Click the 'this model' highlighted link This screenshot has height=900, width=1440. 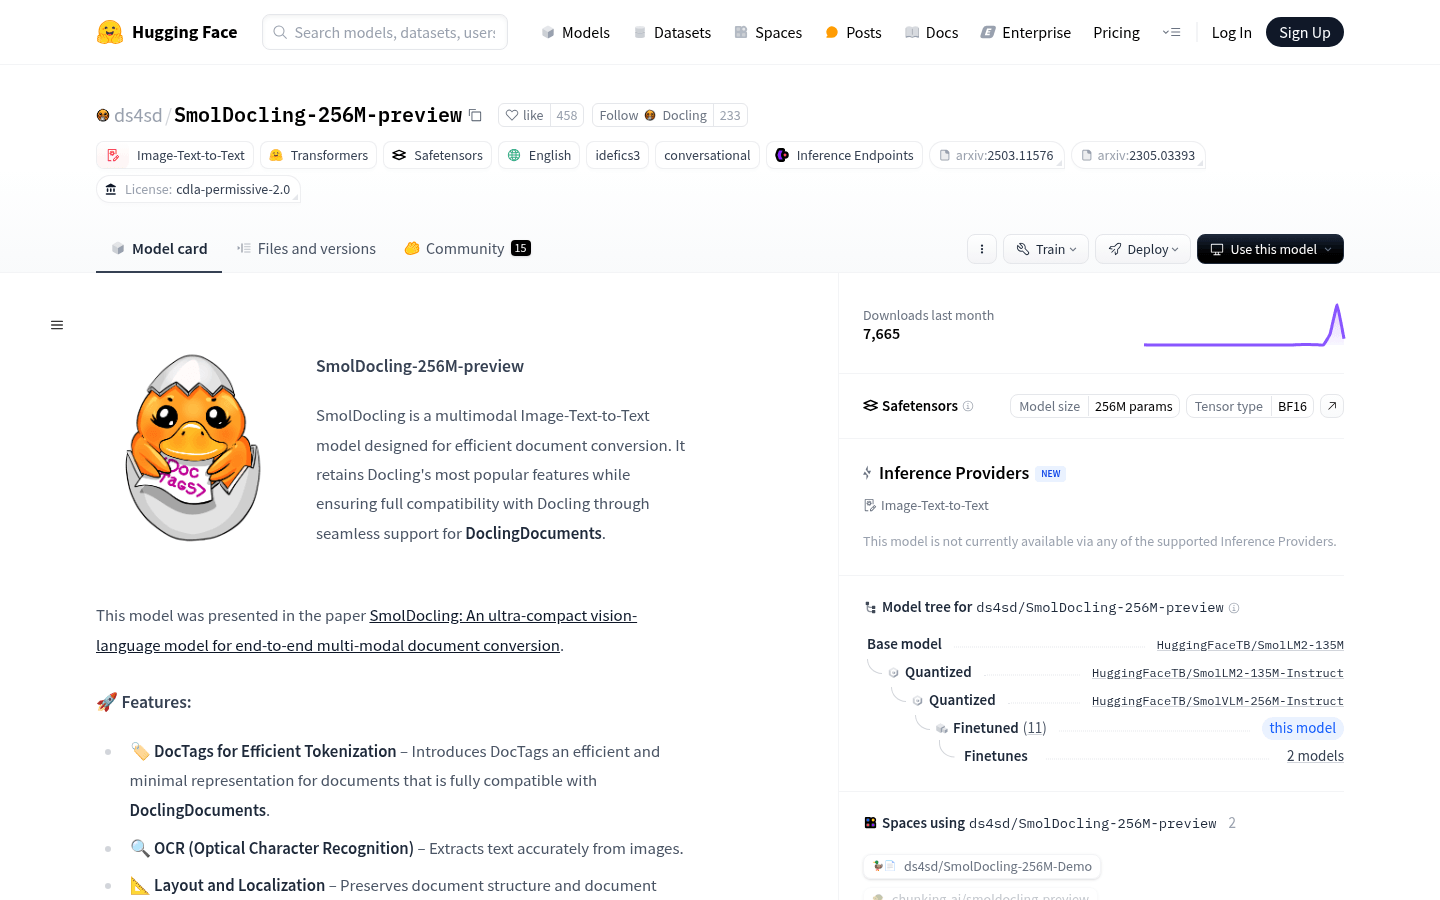1302,728
